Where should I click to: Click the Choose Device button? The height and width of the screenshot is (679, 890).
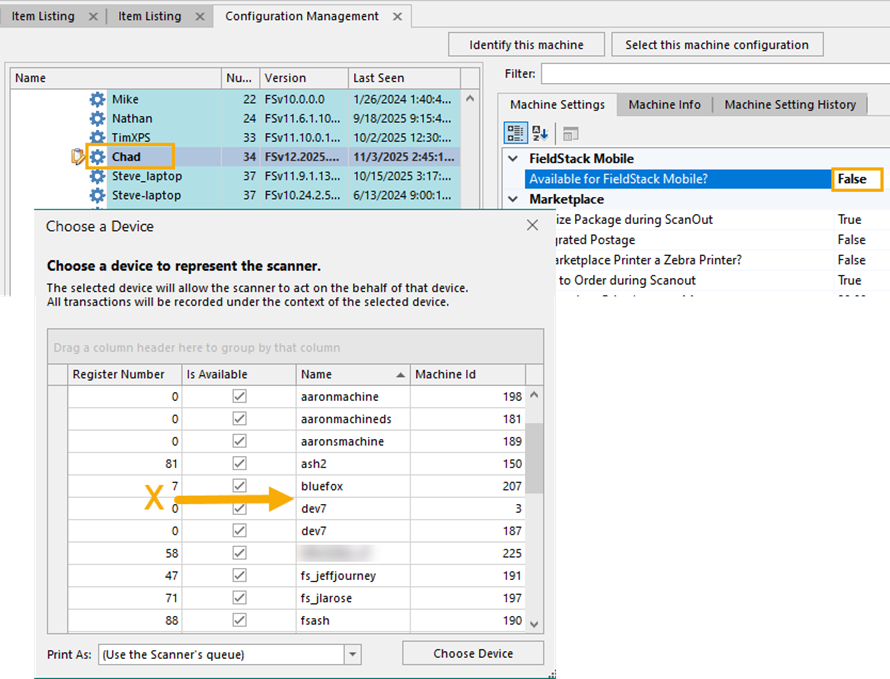473,653
